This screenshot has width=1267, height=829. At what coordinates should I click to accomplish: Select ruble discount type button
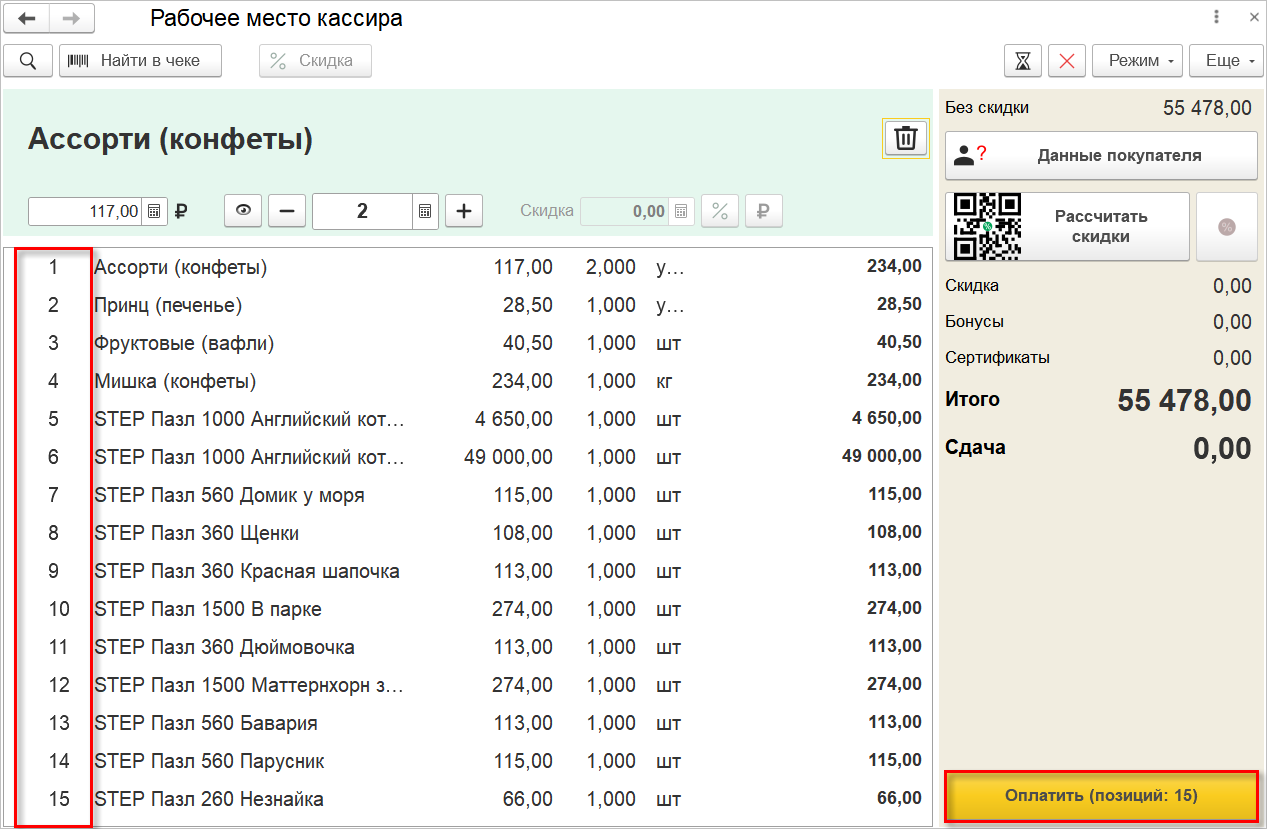point(764,211)
